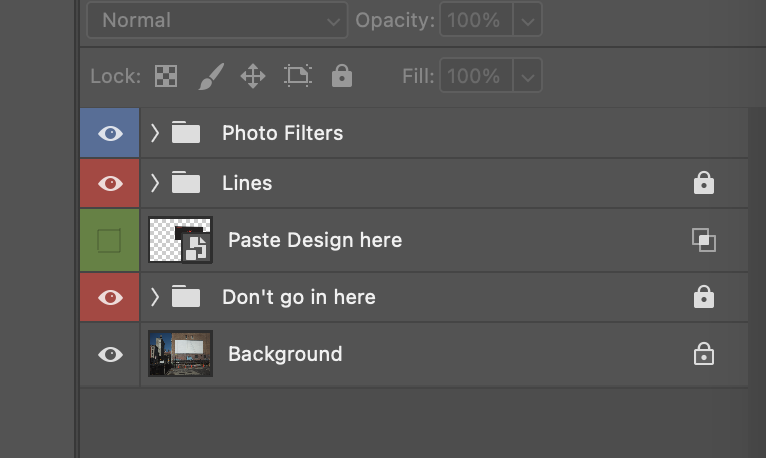Click smart filter icon on Paste Design here
The image size is (766, 458).
click(x=704, y=240)
